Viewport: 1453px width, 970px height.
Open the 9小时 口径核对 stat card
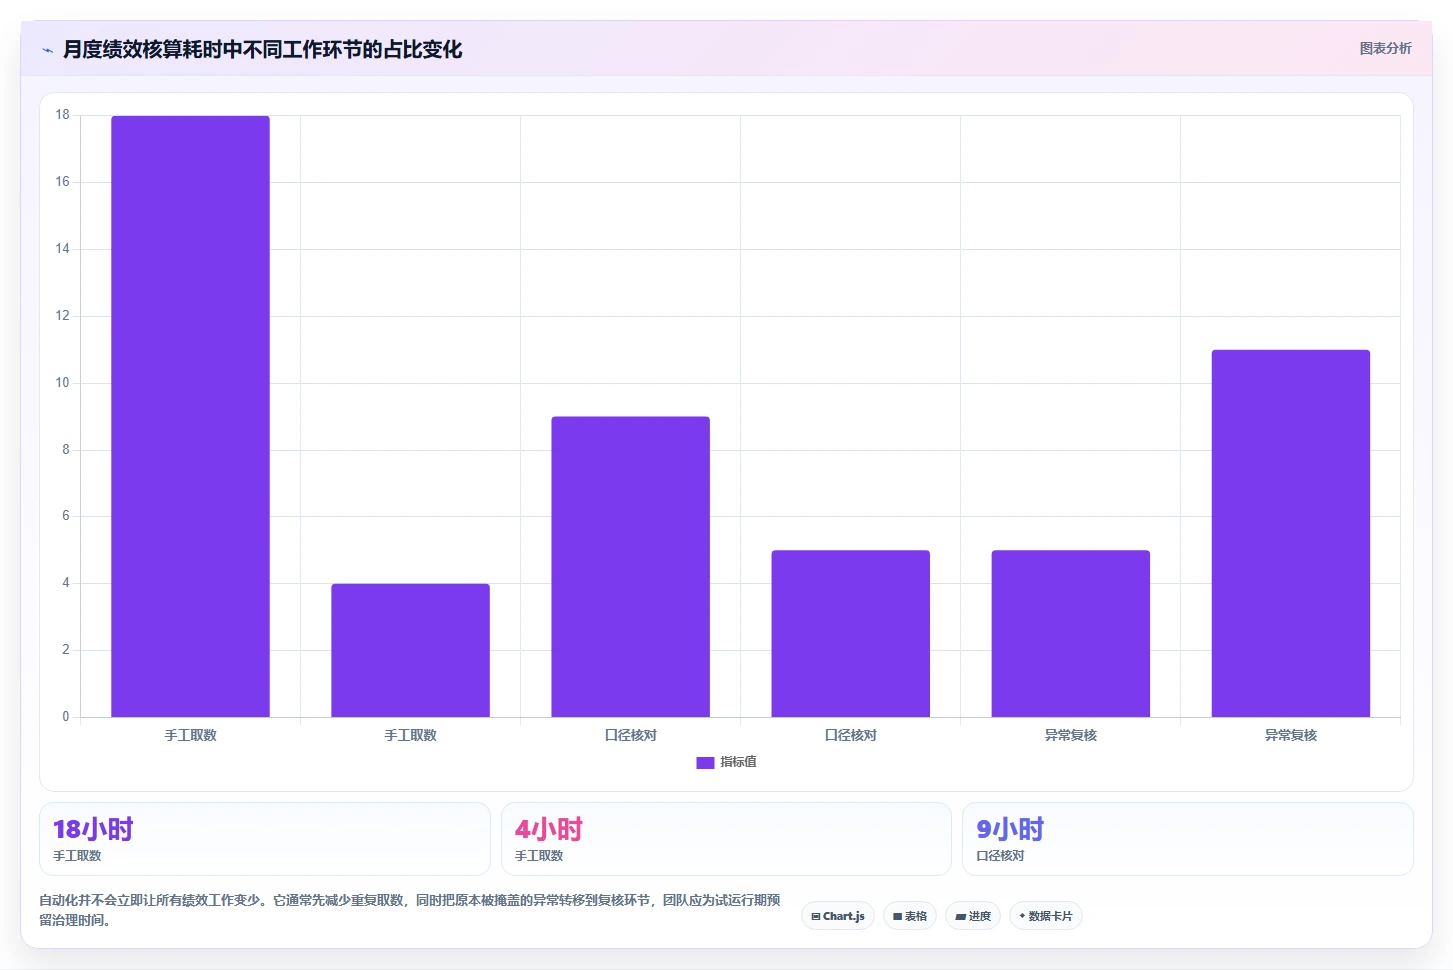pos(1188,839)
